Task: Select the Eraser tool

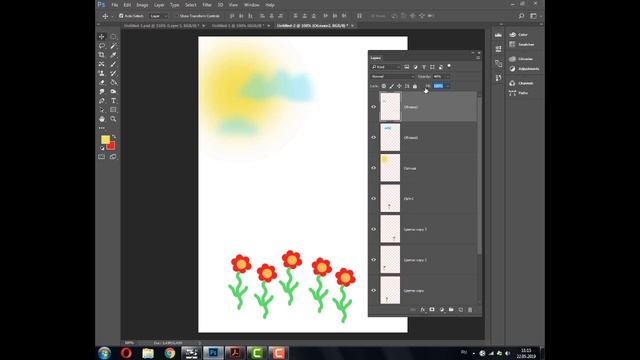Action: tap(102, 82)
